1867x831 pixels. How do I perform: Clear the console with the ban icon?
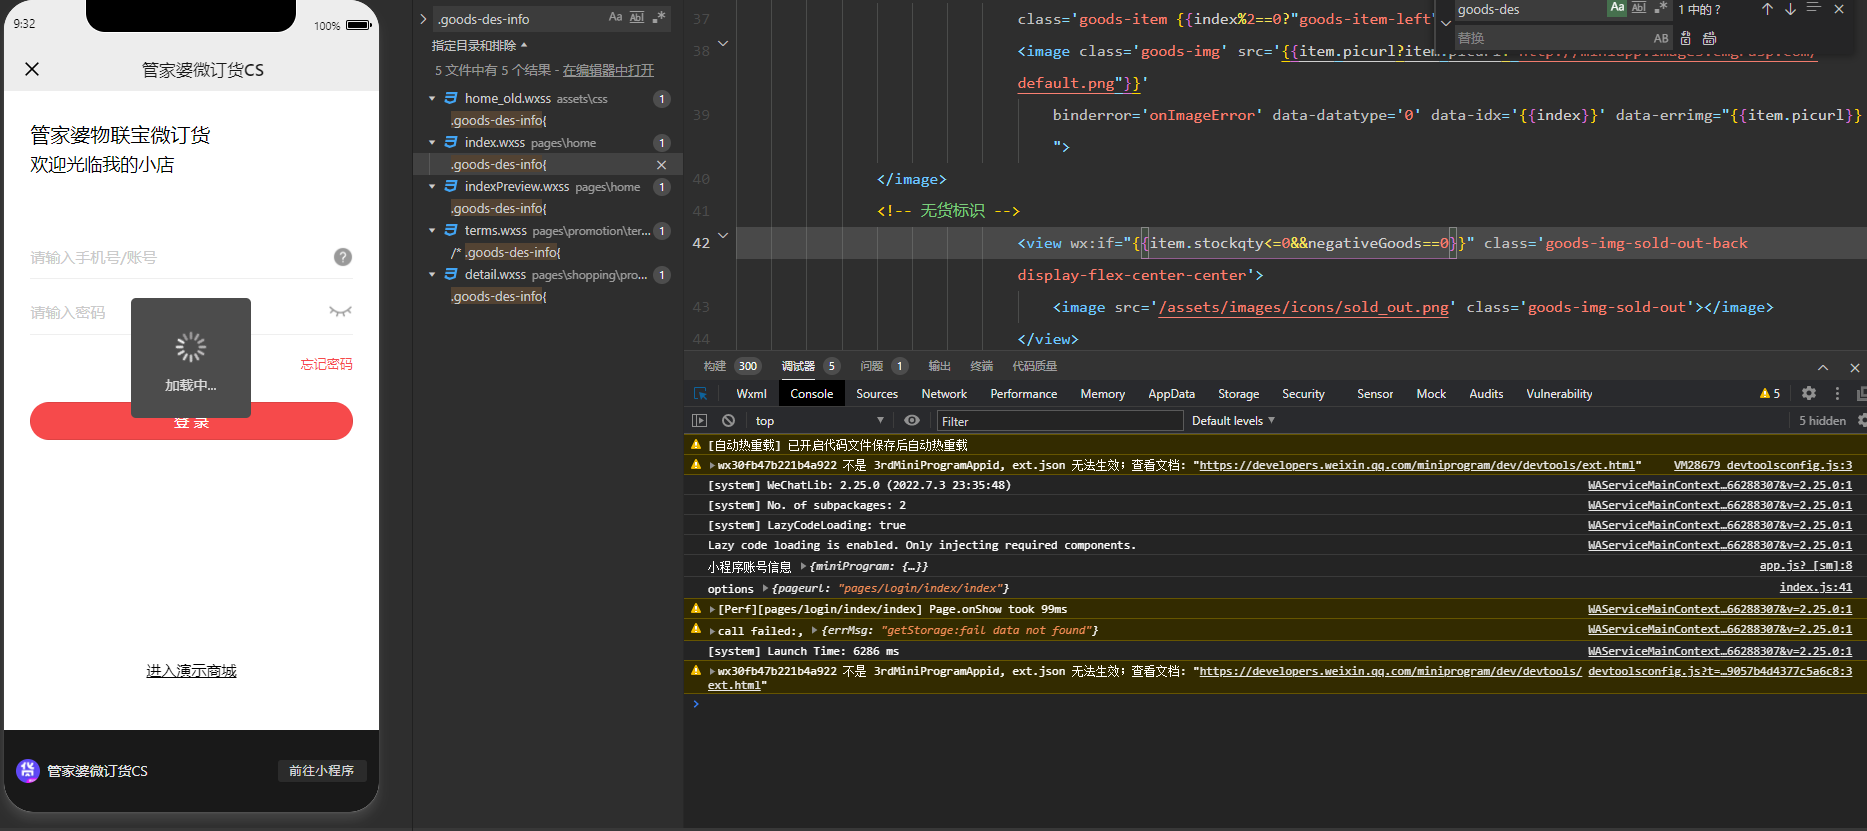click(x=728, y=421)
